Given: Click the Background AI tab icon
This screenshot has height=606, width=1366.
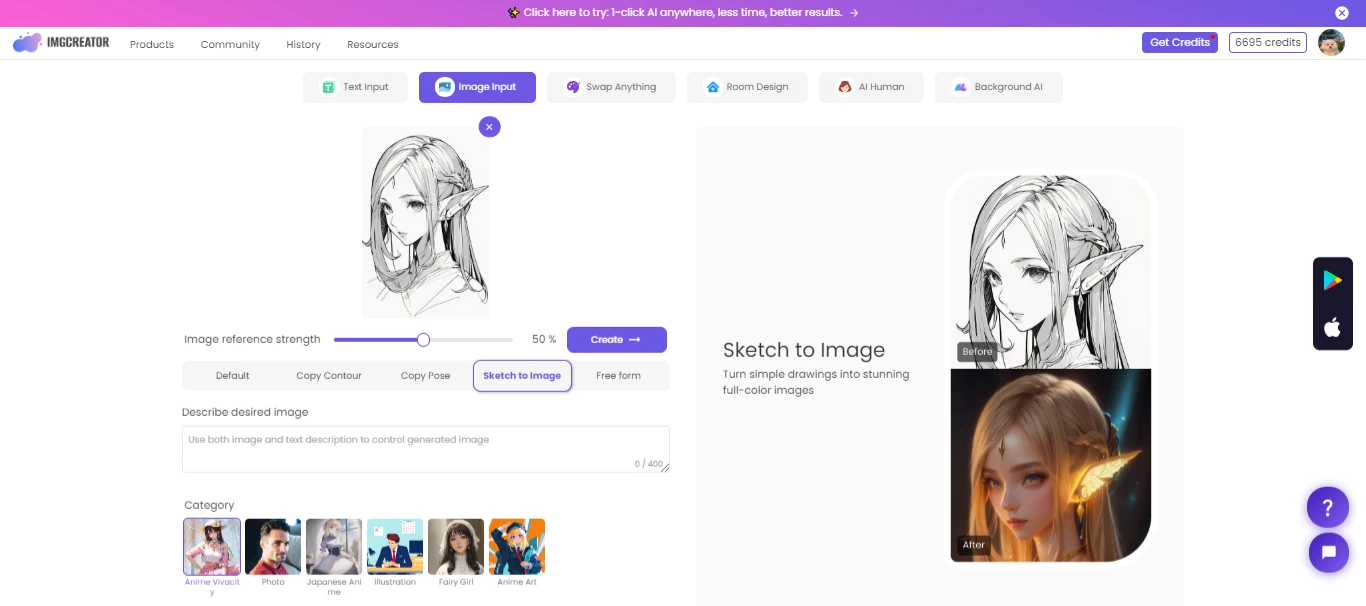Looking at the screenshot, I should click(960, 87).
